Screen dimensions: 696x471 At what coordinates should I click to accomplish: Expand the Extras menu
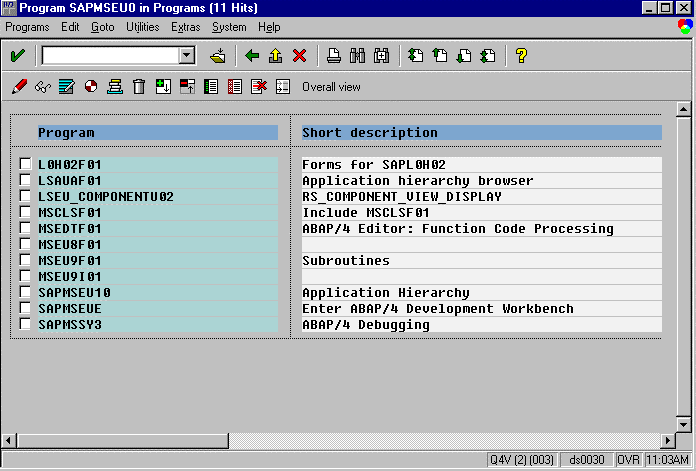pos(185,27)
